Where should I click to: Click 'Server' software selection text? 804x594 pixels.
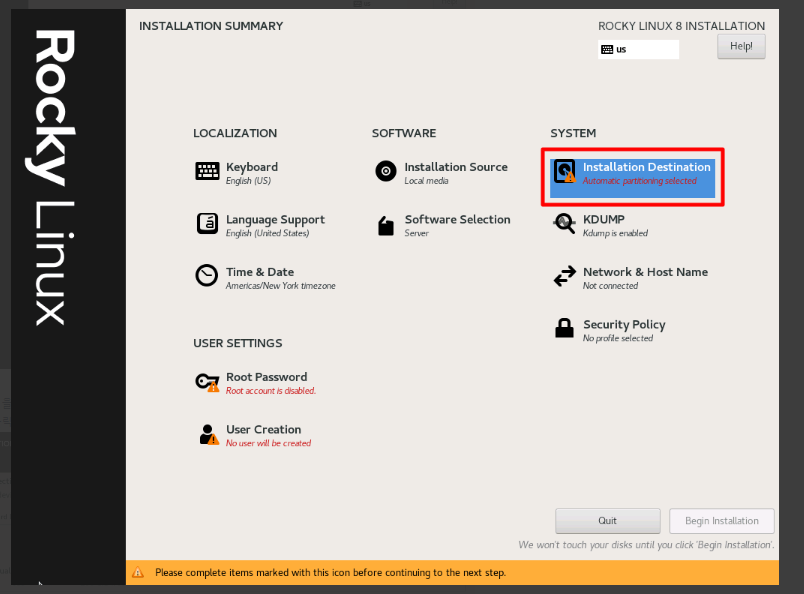point(416,233)
